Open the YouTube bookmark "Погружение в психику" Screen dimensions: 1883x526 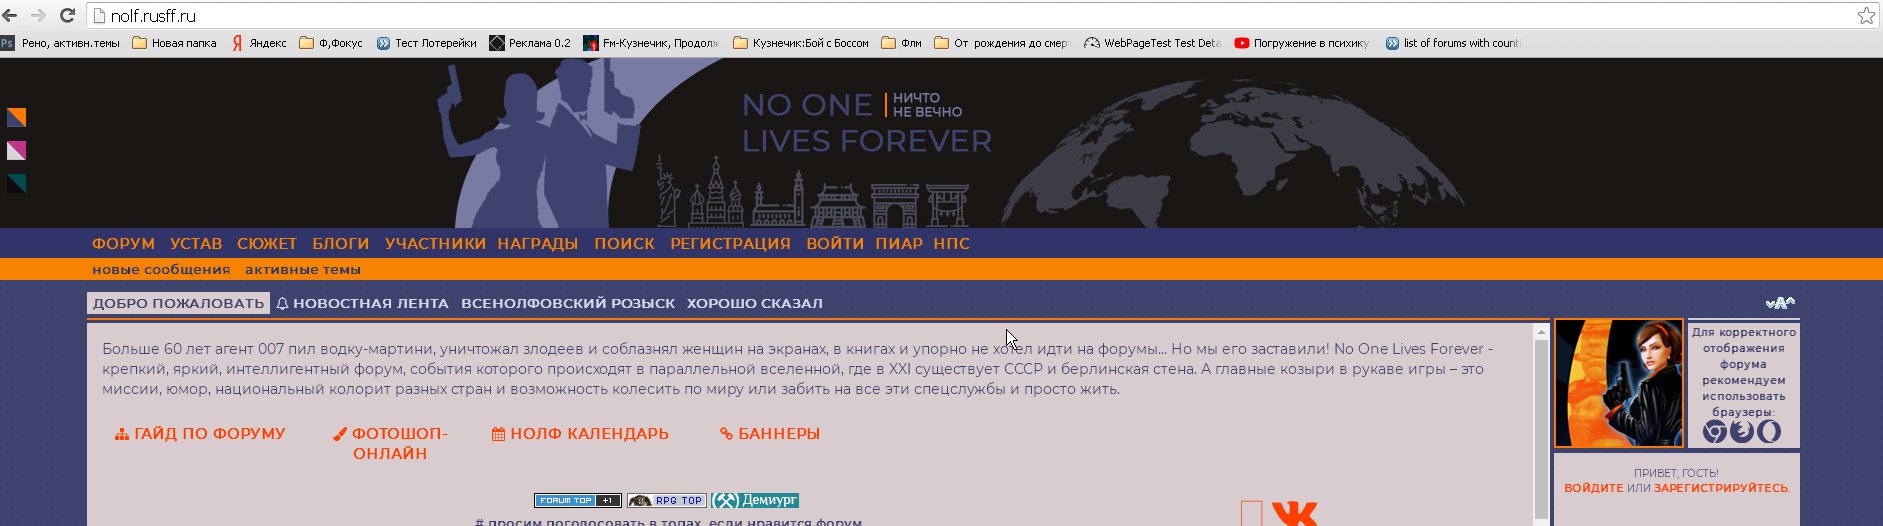pos(1302,43)
